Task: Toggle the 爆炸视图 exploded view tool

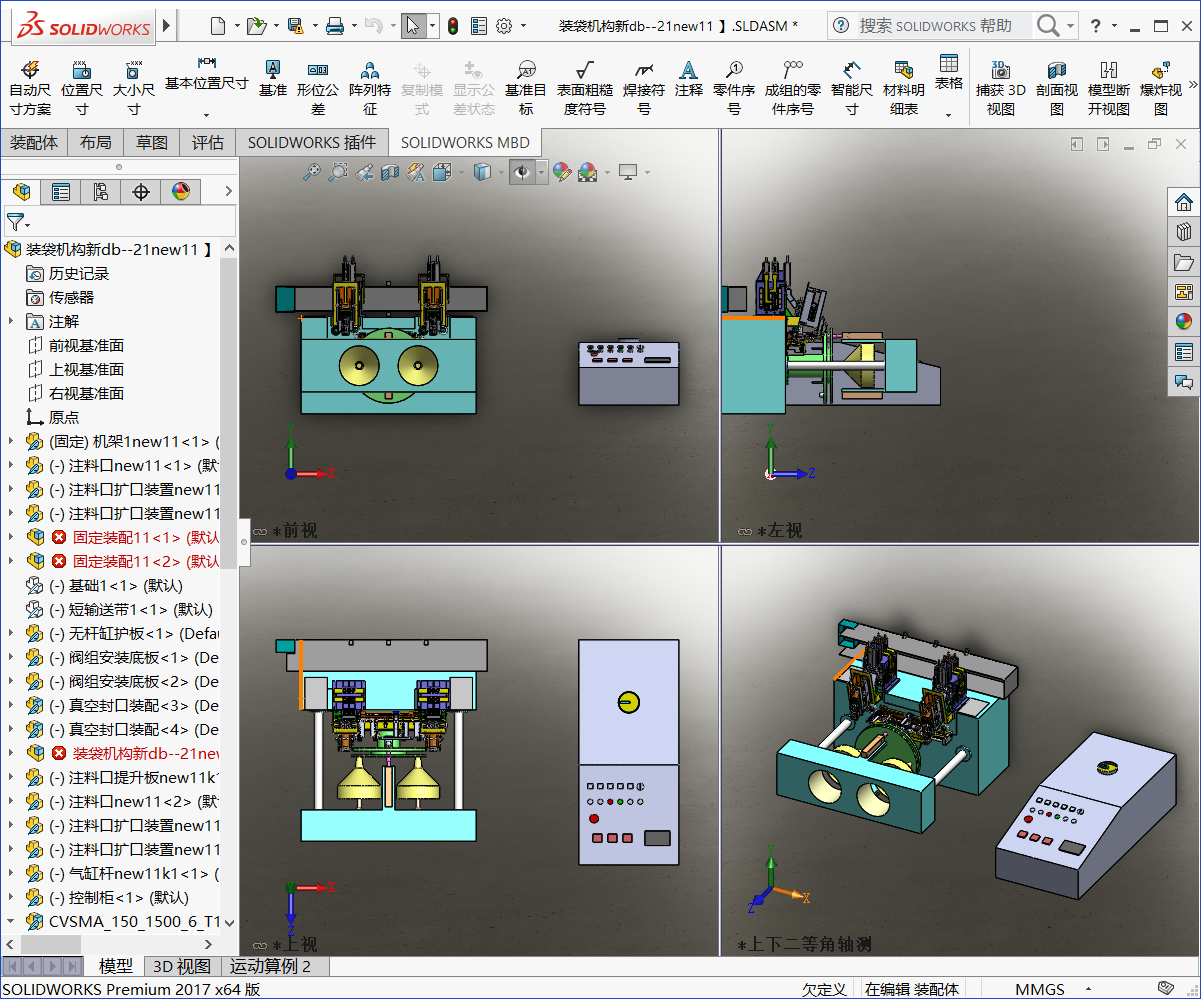Action: coord(1161,87)
